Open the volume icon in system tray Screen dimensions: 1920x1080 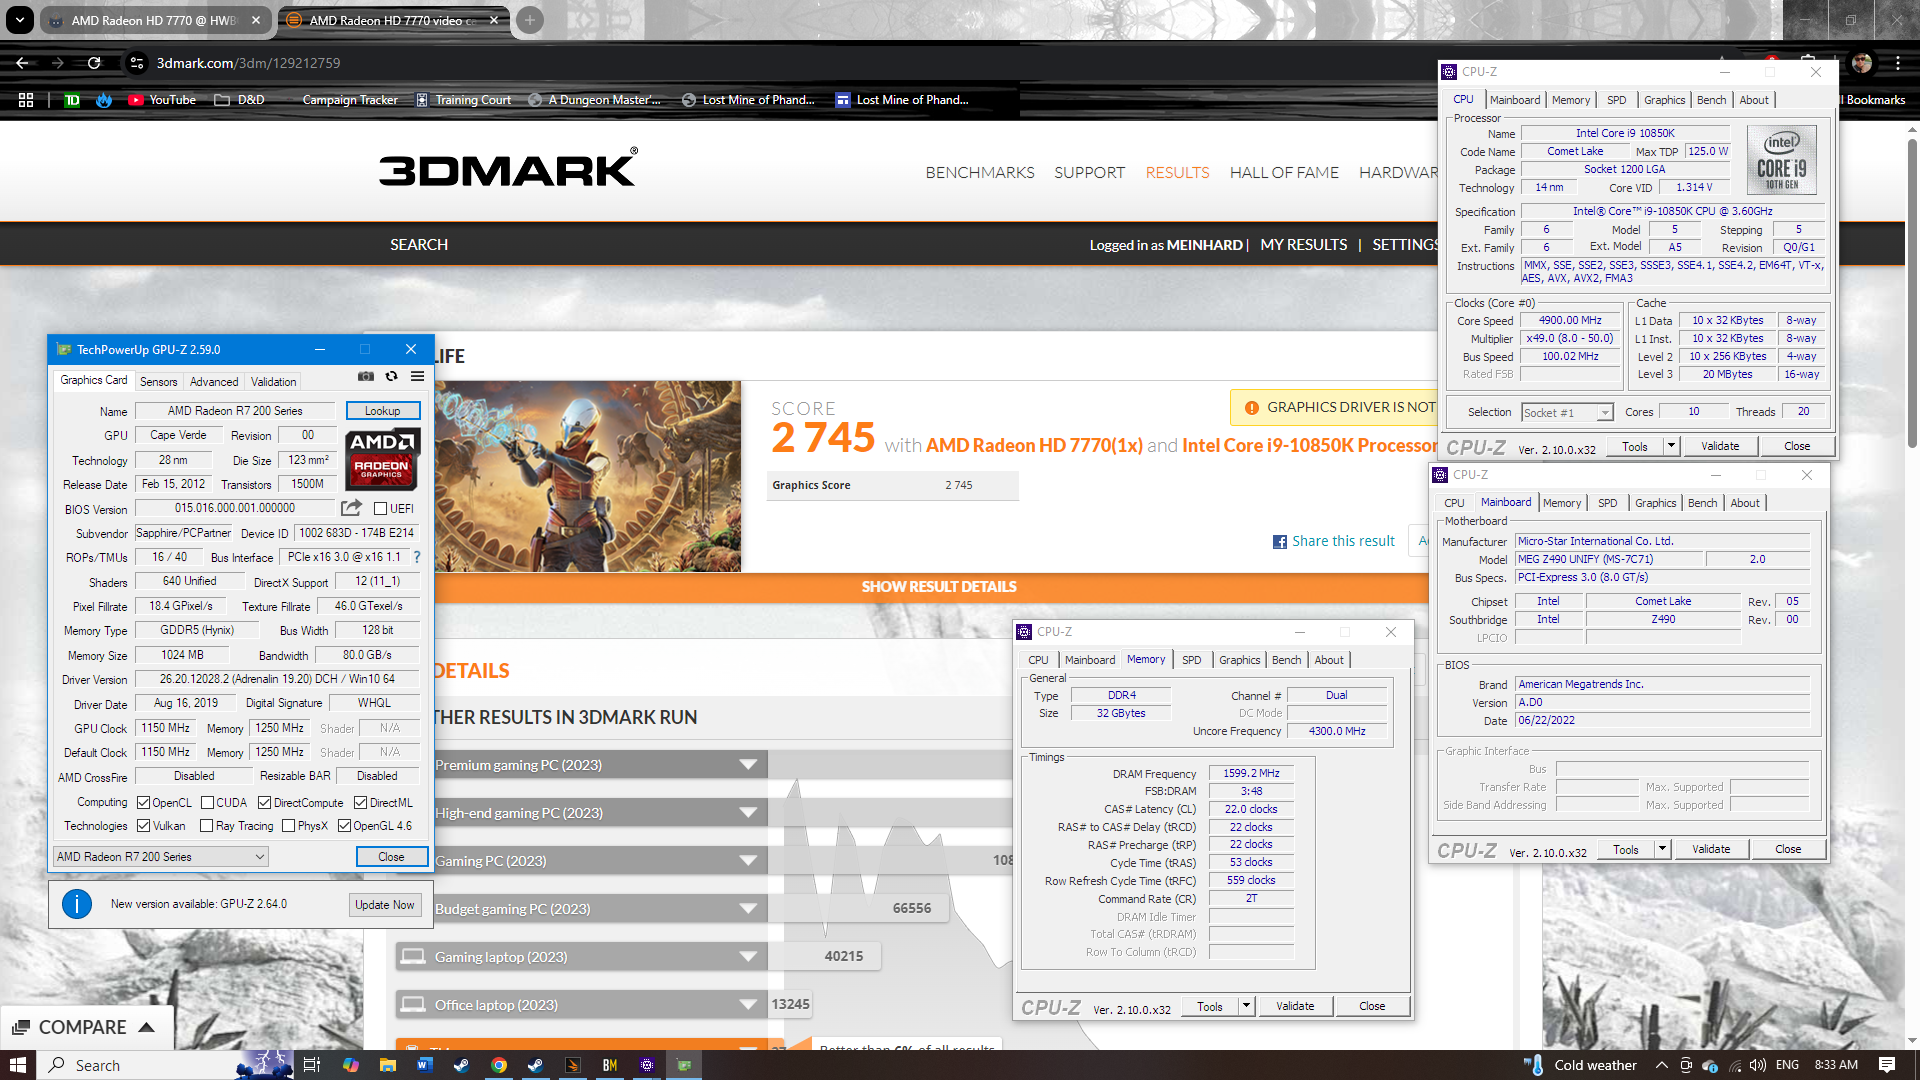tap(1758, 1065)
